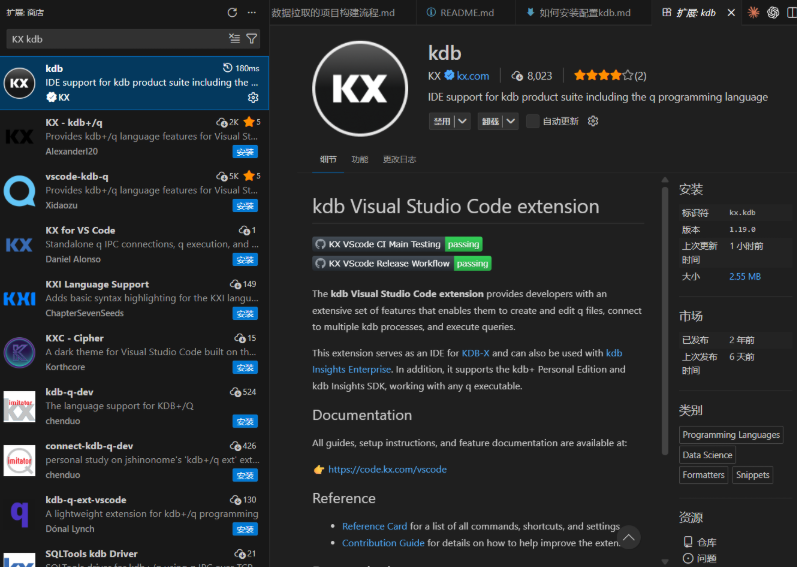Close the 扩展: kdb tab
The width and height of the screenshot is (797, 567).
click(x=731, y=13)
